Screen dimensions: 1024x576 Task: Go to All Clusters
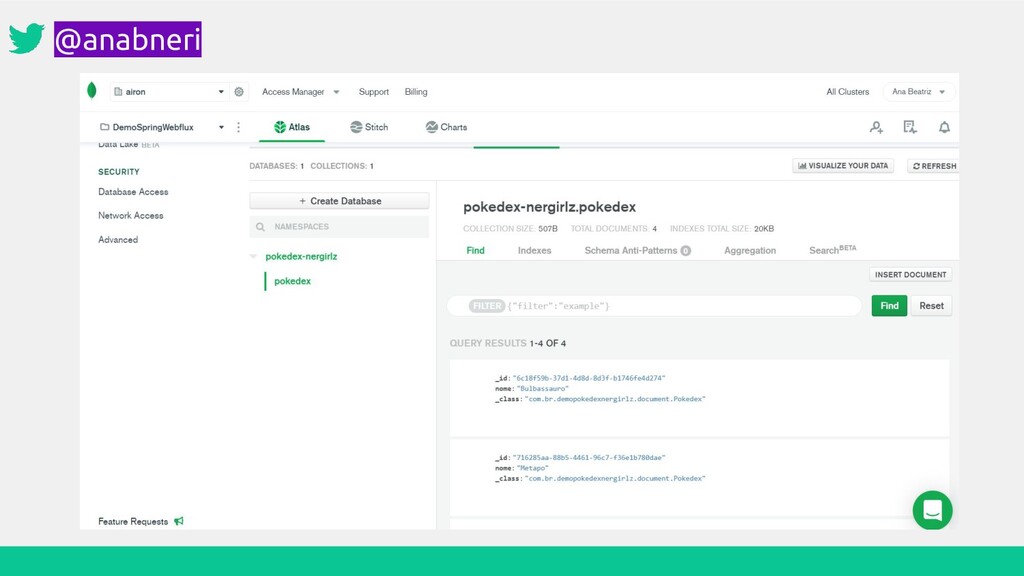tap(848, 92)
